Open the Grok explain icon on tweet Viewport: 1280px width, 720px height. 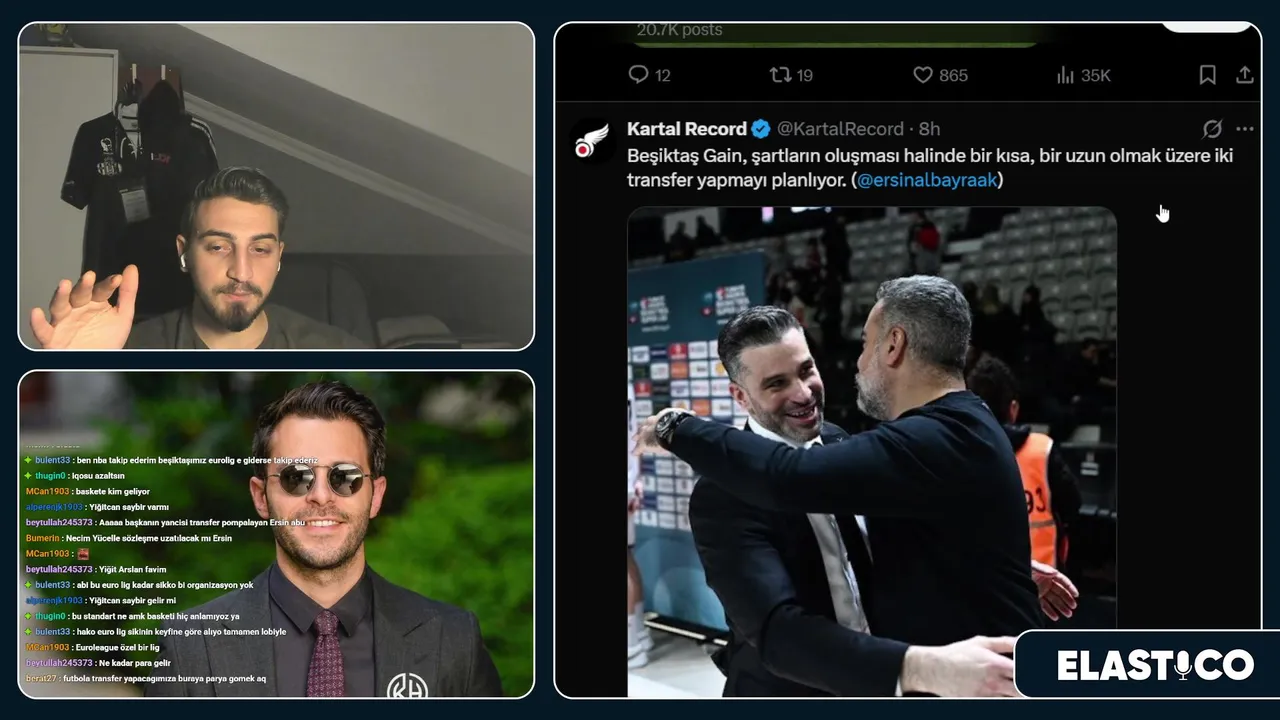(1212, 129)
